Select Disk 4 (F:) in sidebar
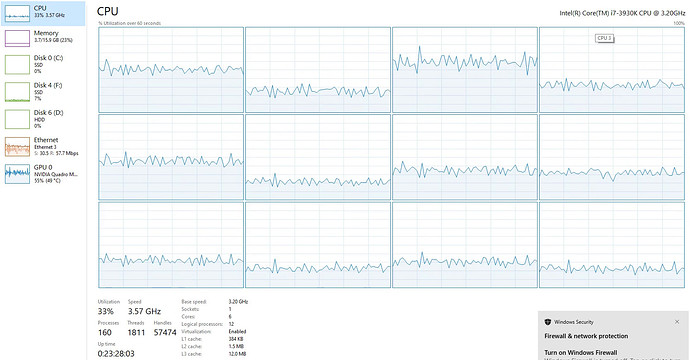This screenshot has width=690, height=360. click(x=44, y=92)
